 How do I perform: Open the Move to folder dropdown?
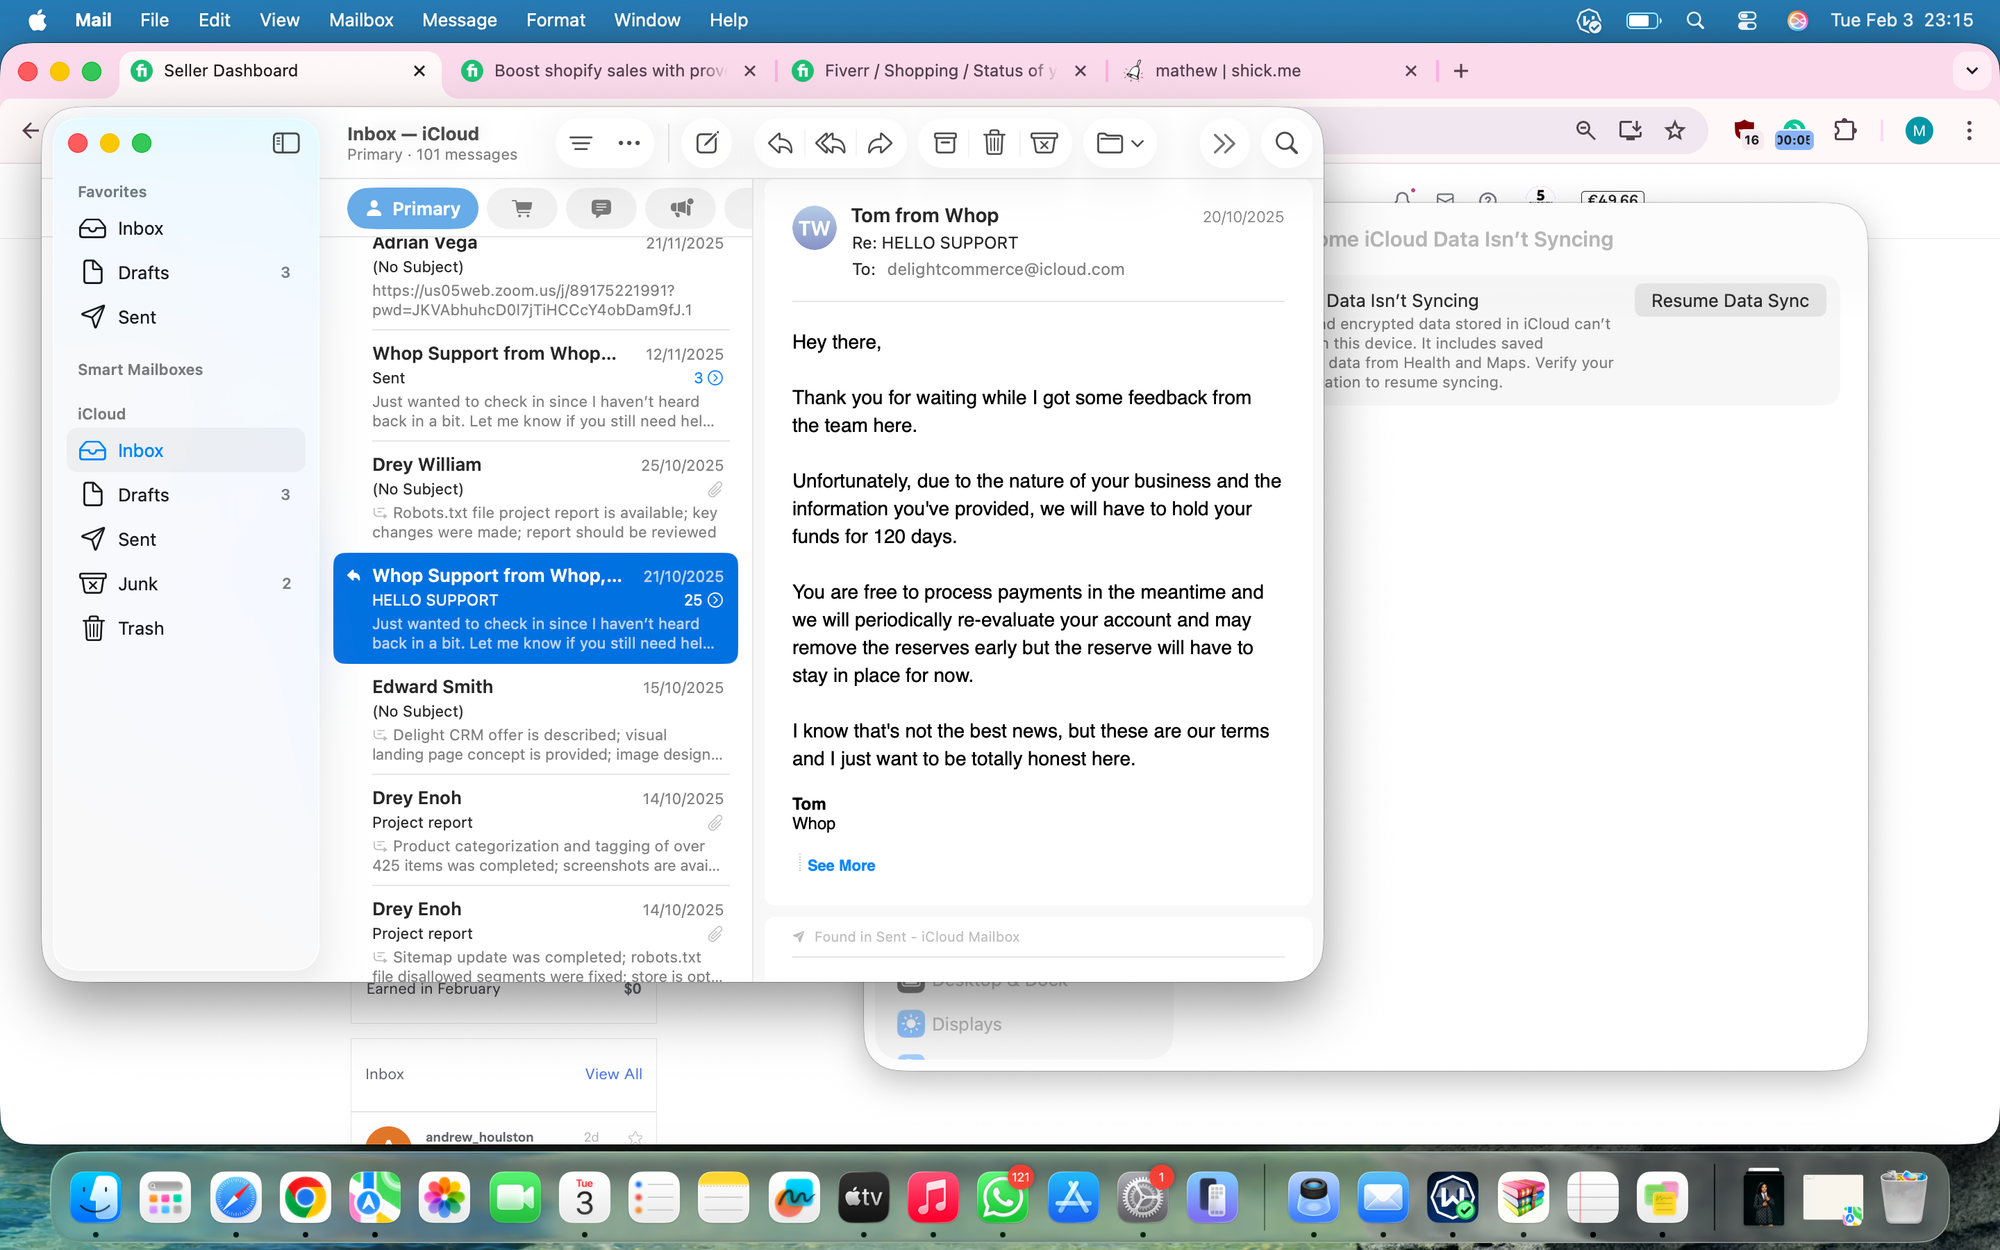click(x=1120, y=143)
